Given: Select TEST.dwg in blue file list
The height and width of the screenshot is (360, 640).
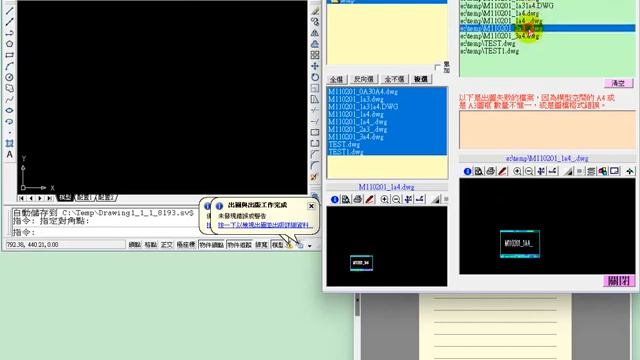Looking at the screenshot, I should click(344, 144).
